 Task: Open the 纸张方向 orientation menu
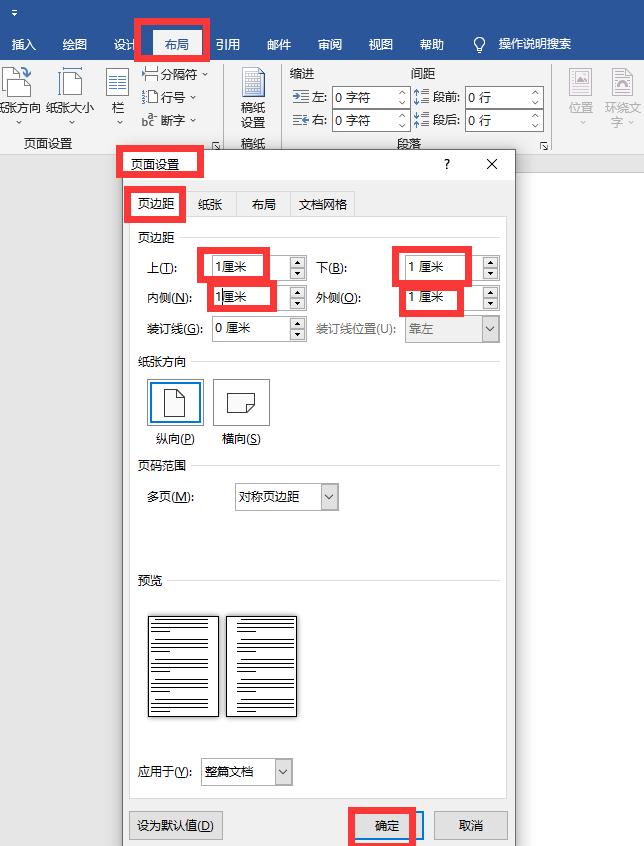[x=19, y=96]
